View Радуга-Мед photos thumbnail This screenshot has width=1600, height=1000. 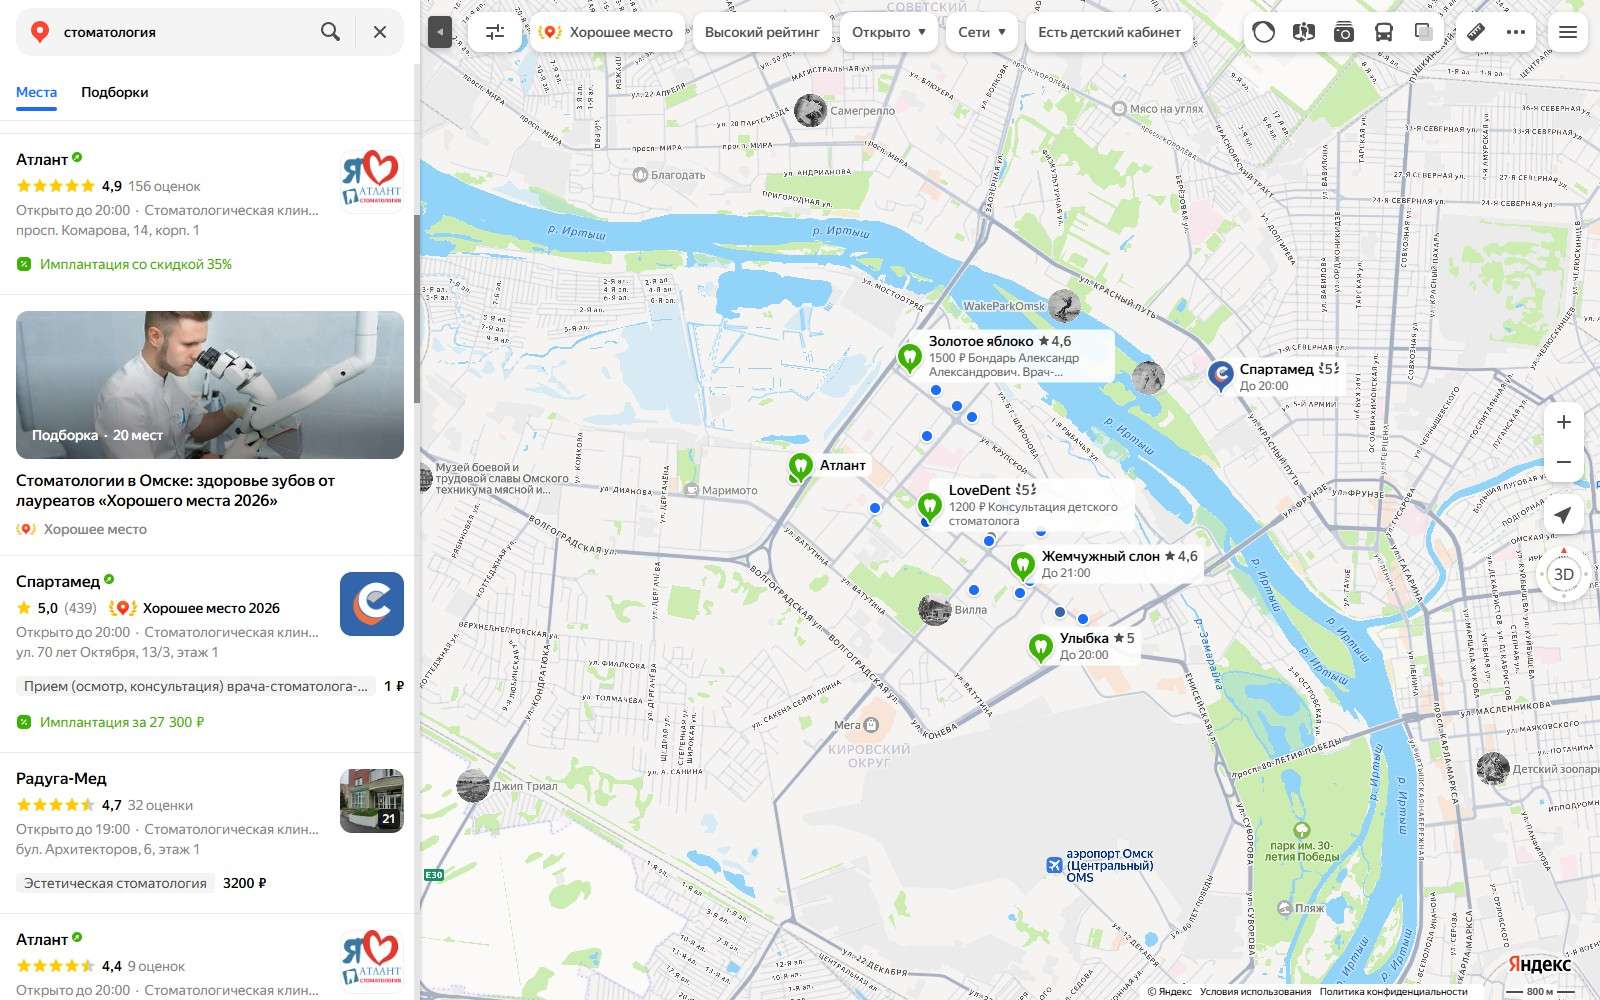[x=372, y=801]
